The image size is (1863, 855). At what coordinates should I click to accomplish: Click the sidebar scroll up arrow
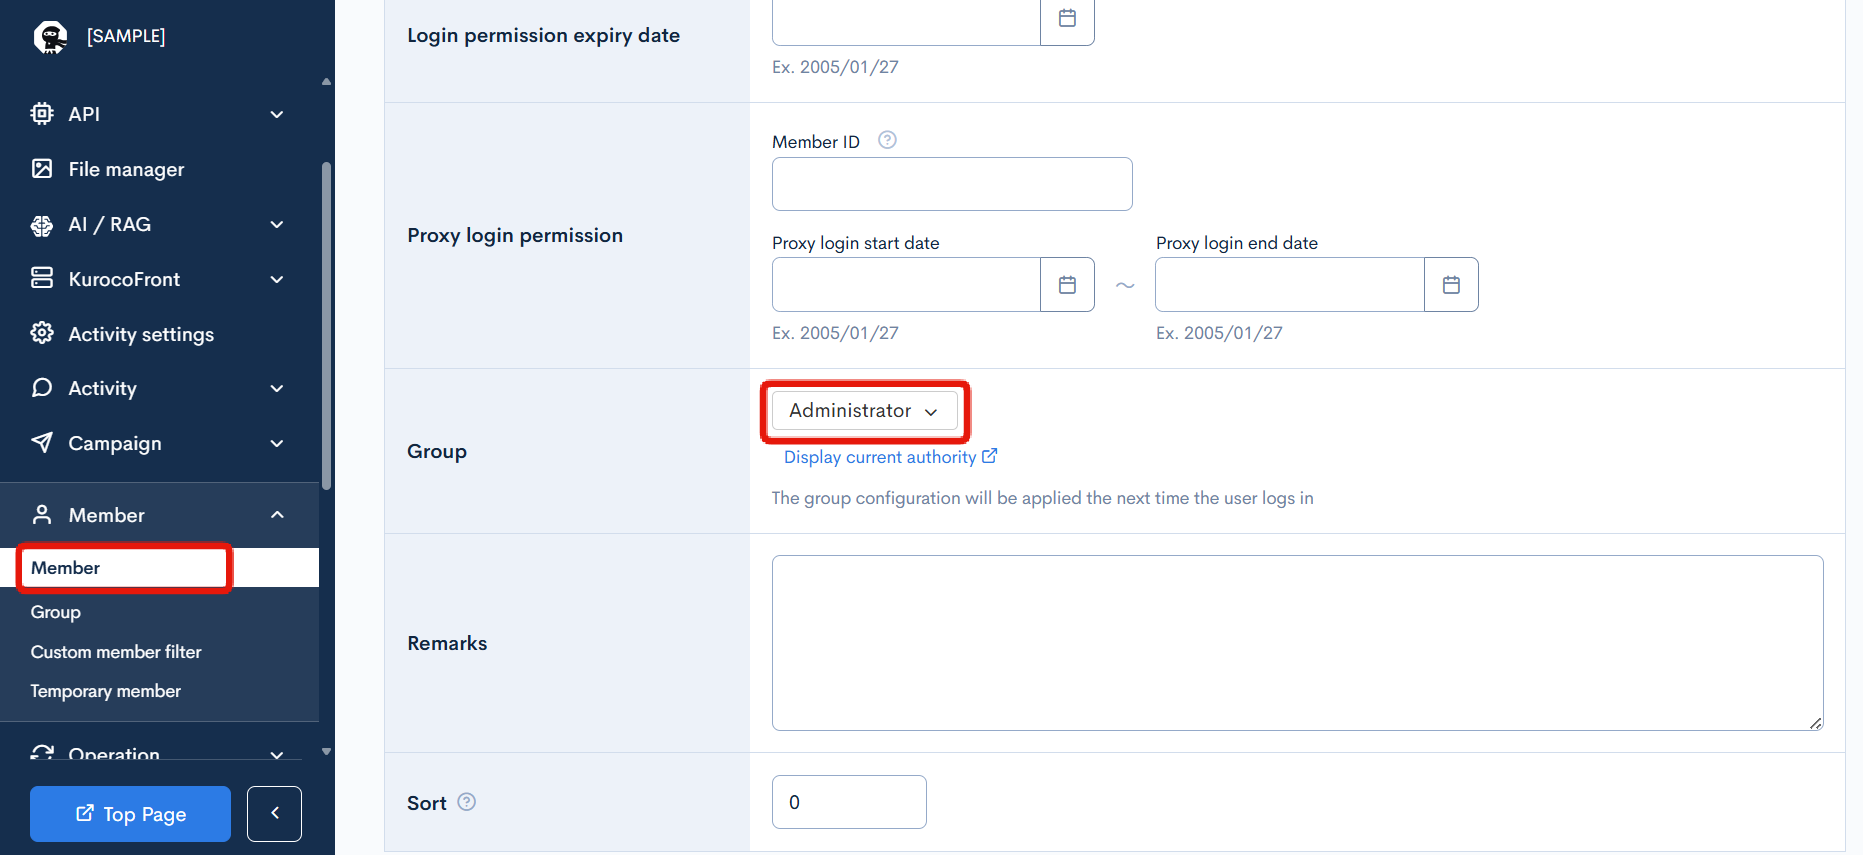(x=326, y=82)
